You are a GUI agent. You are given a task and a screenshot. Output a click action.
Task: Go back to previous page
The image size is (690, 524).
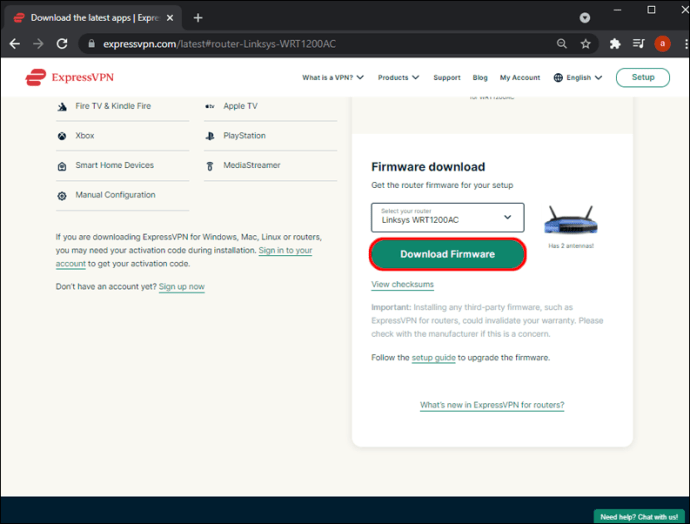click(15, 44)
